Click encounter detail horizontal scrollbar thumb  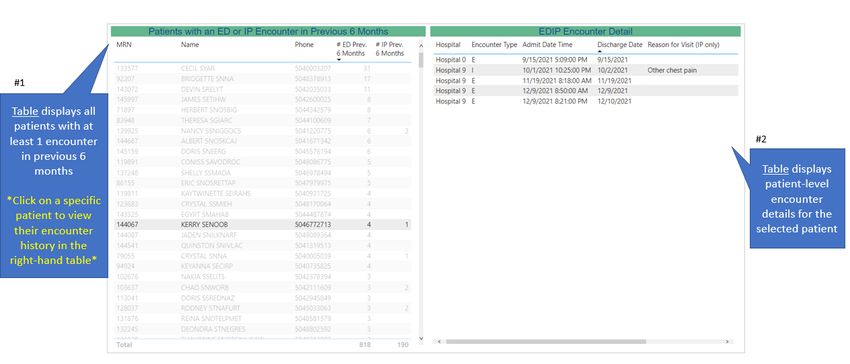click(546, 342)
